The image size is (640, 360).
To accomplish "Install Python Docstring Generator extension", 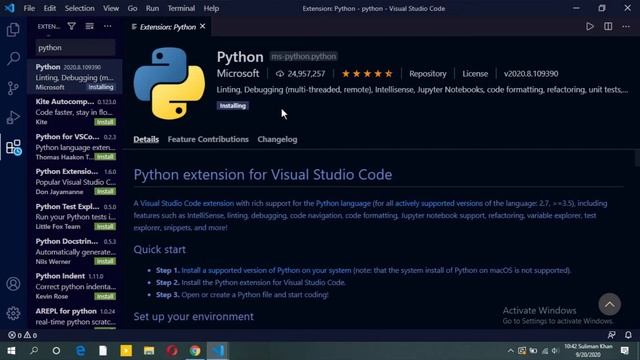I will (105, 261).
